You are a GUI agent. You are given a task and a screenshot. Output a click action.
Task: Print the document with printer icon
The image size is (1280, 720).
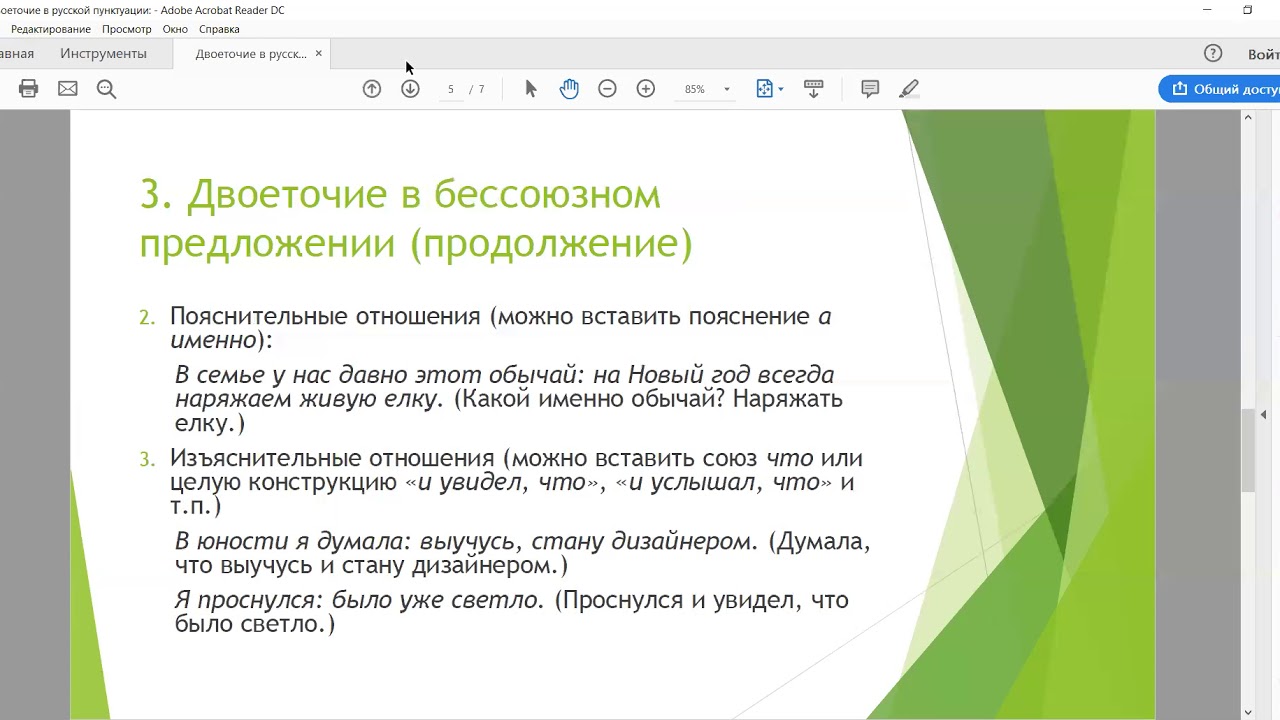pyautogui.click(x=28, y=89)
